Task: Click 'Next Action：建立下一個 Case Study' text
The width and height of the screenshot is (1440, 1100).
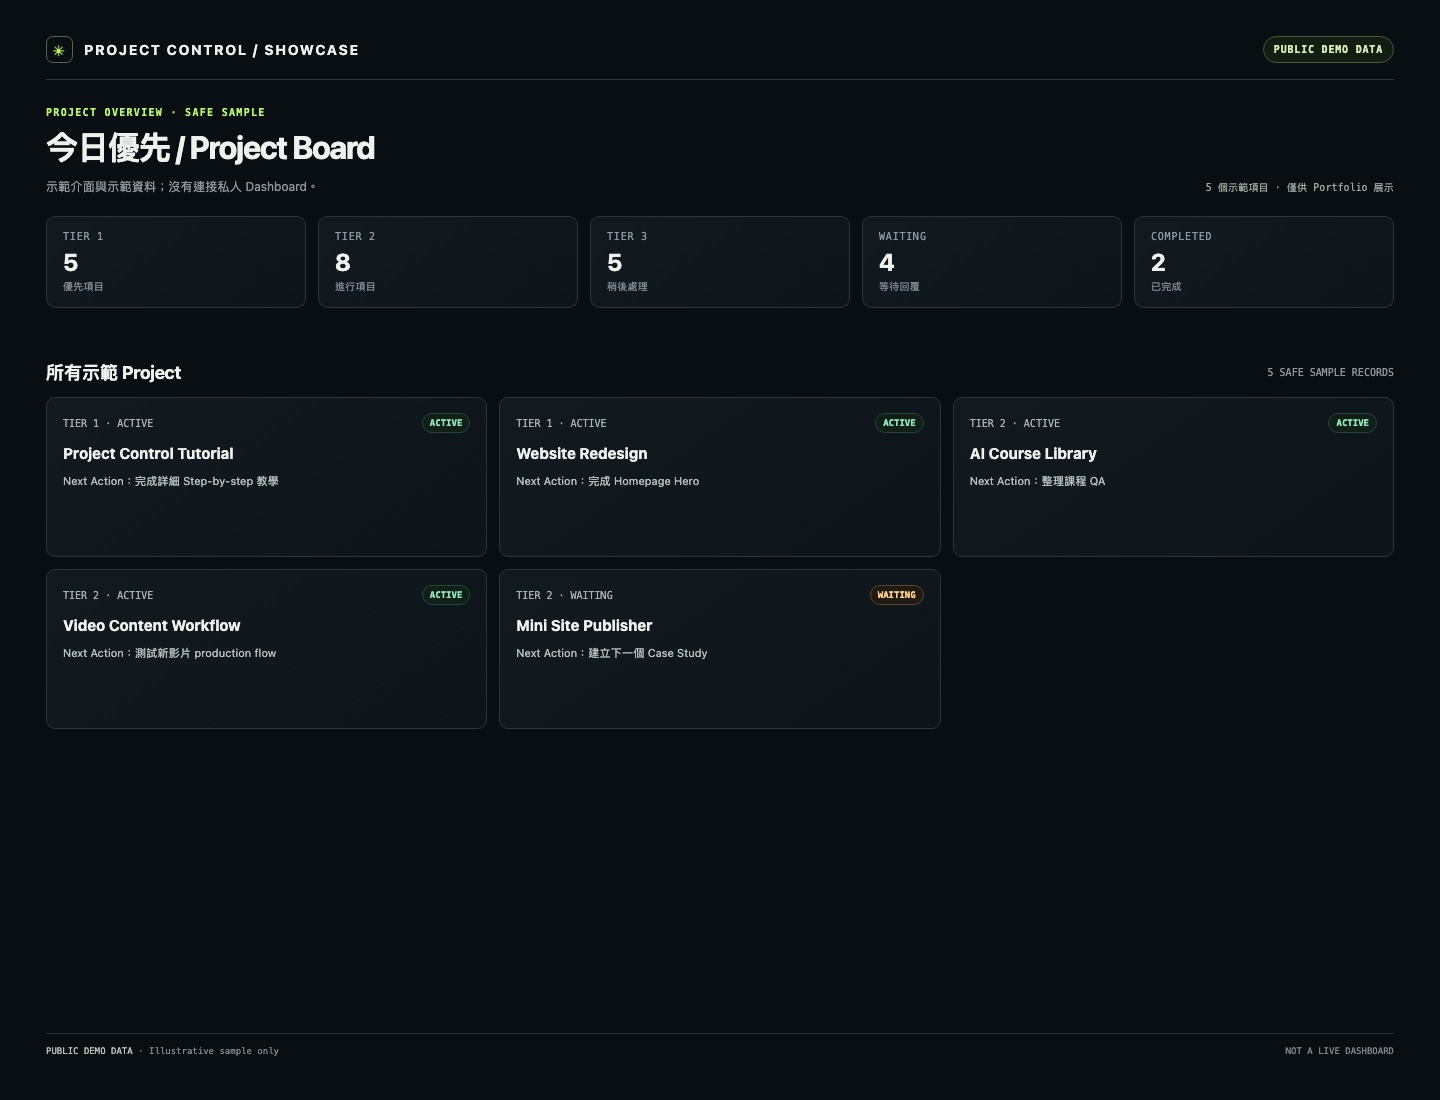Action: pyautogui.click(x=612, y=653)
